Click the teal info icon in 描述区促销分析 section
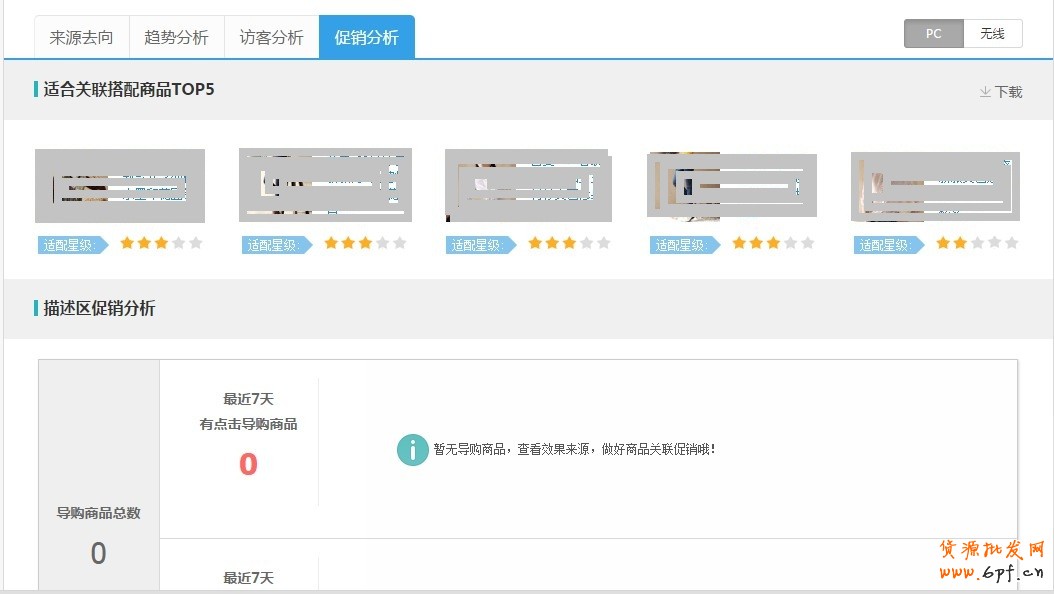Viewport: 1054px width, 594px height. 412,450
